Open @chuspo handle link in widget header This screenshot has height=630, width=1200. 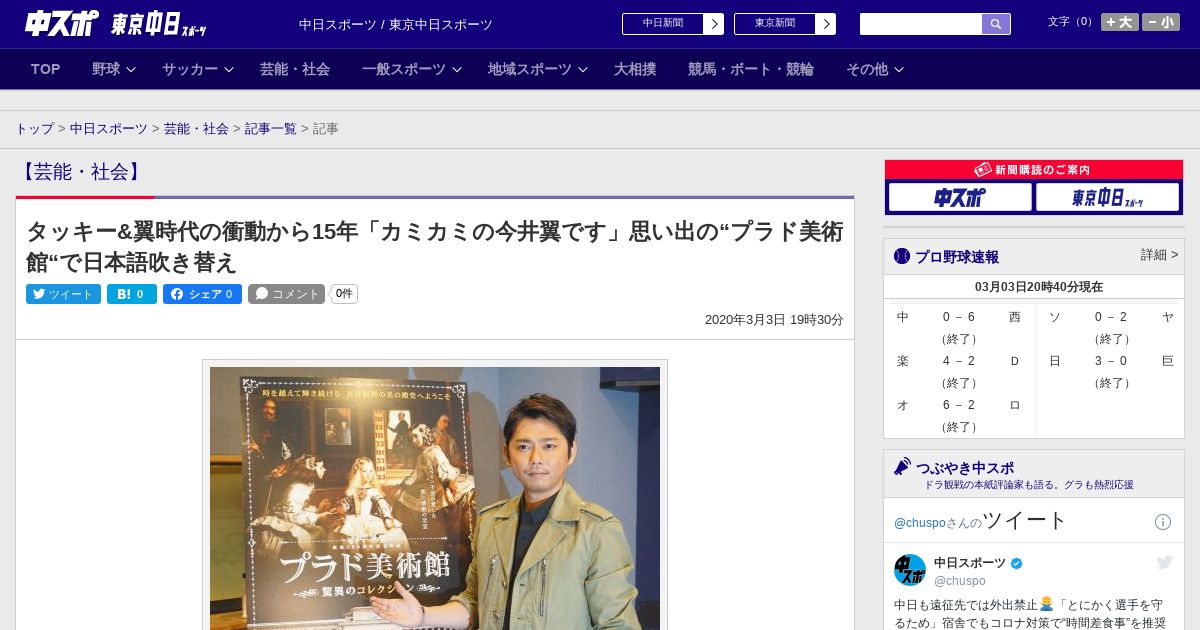919,523
